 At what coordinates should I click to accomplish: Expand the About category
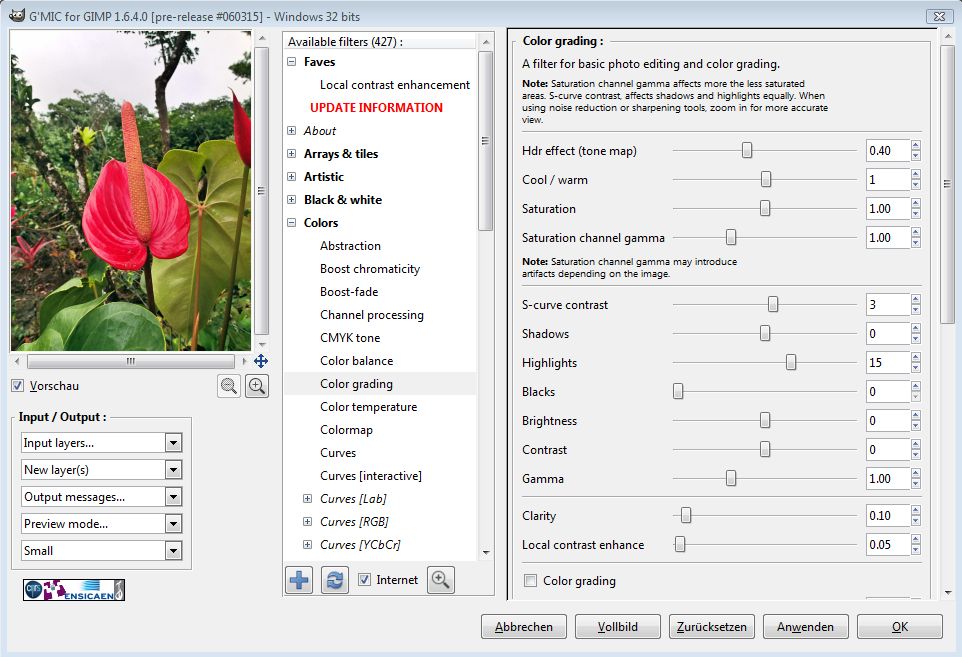click(292, 131)
